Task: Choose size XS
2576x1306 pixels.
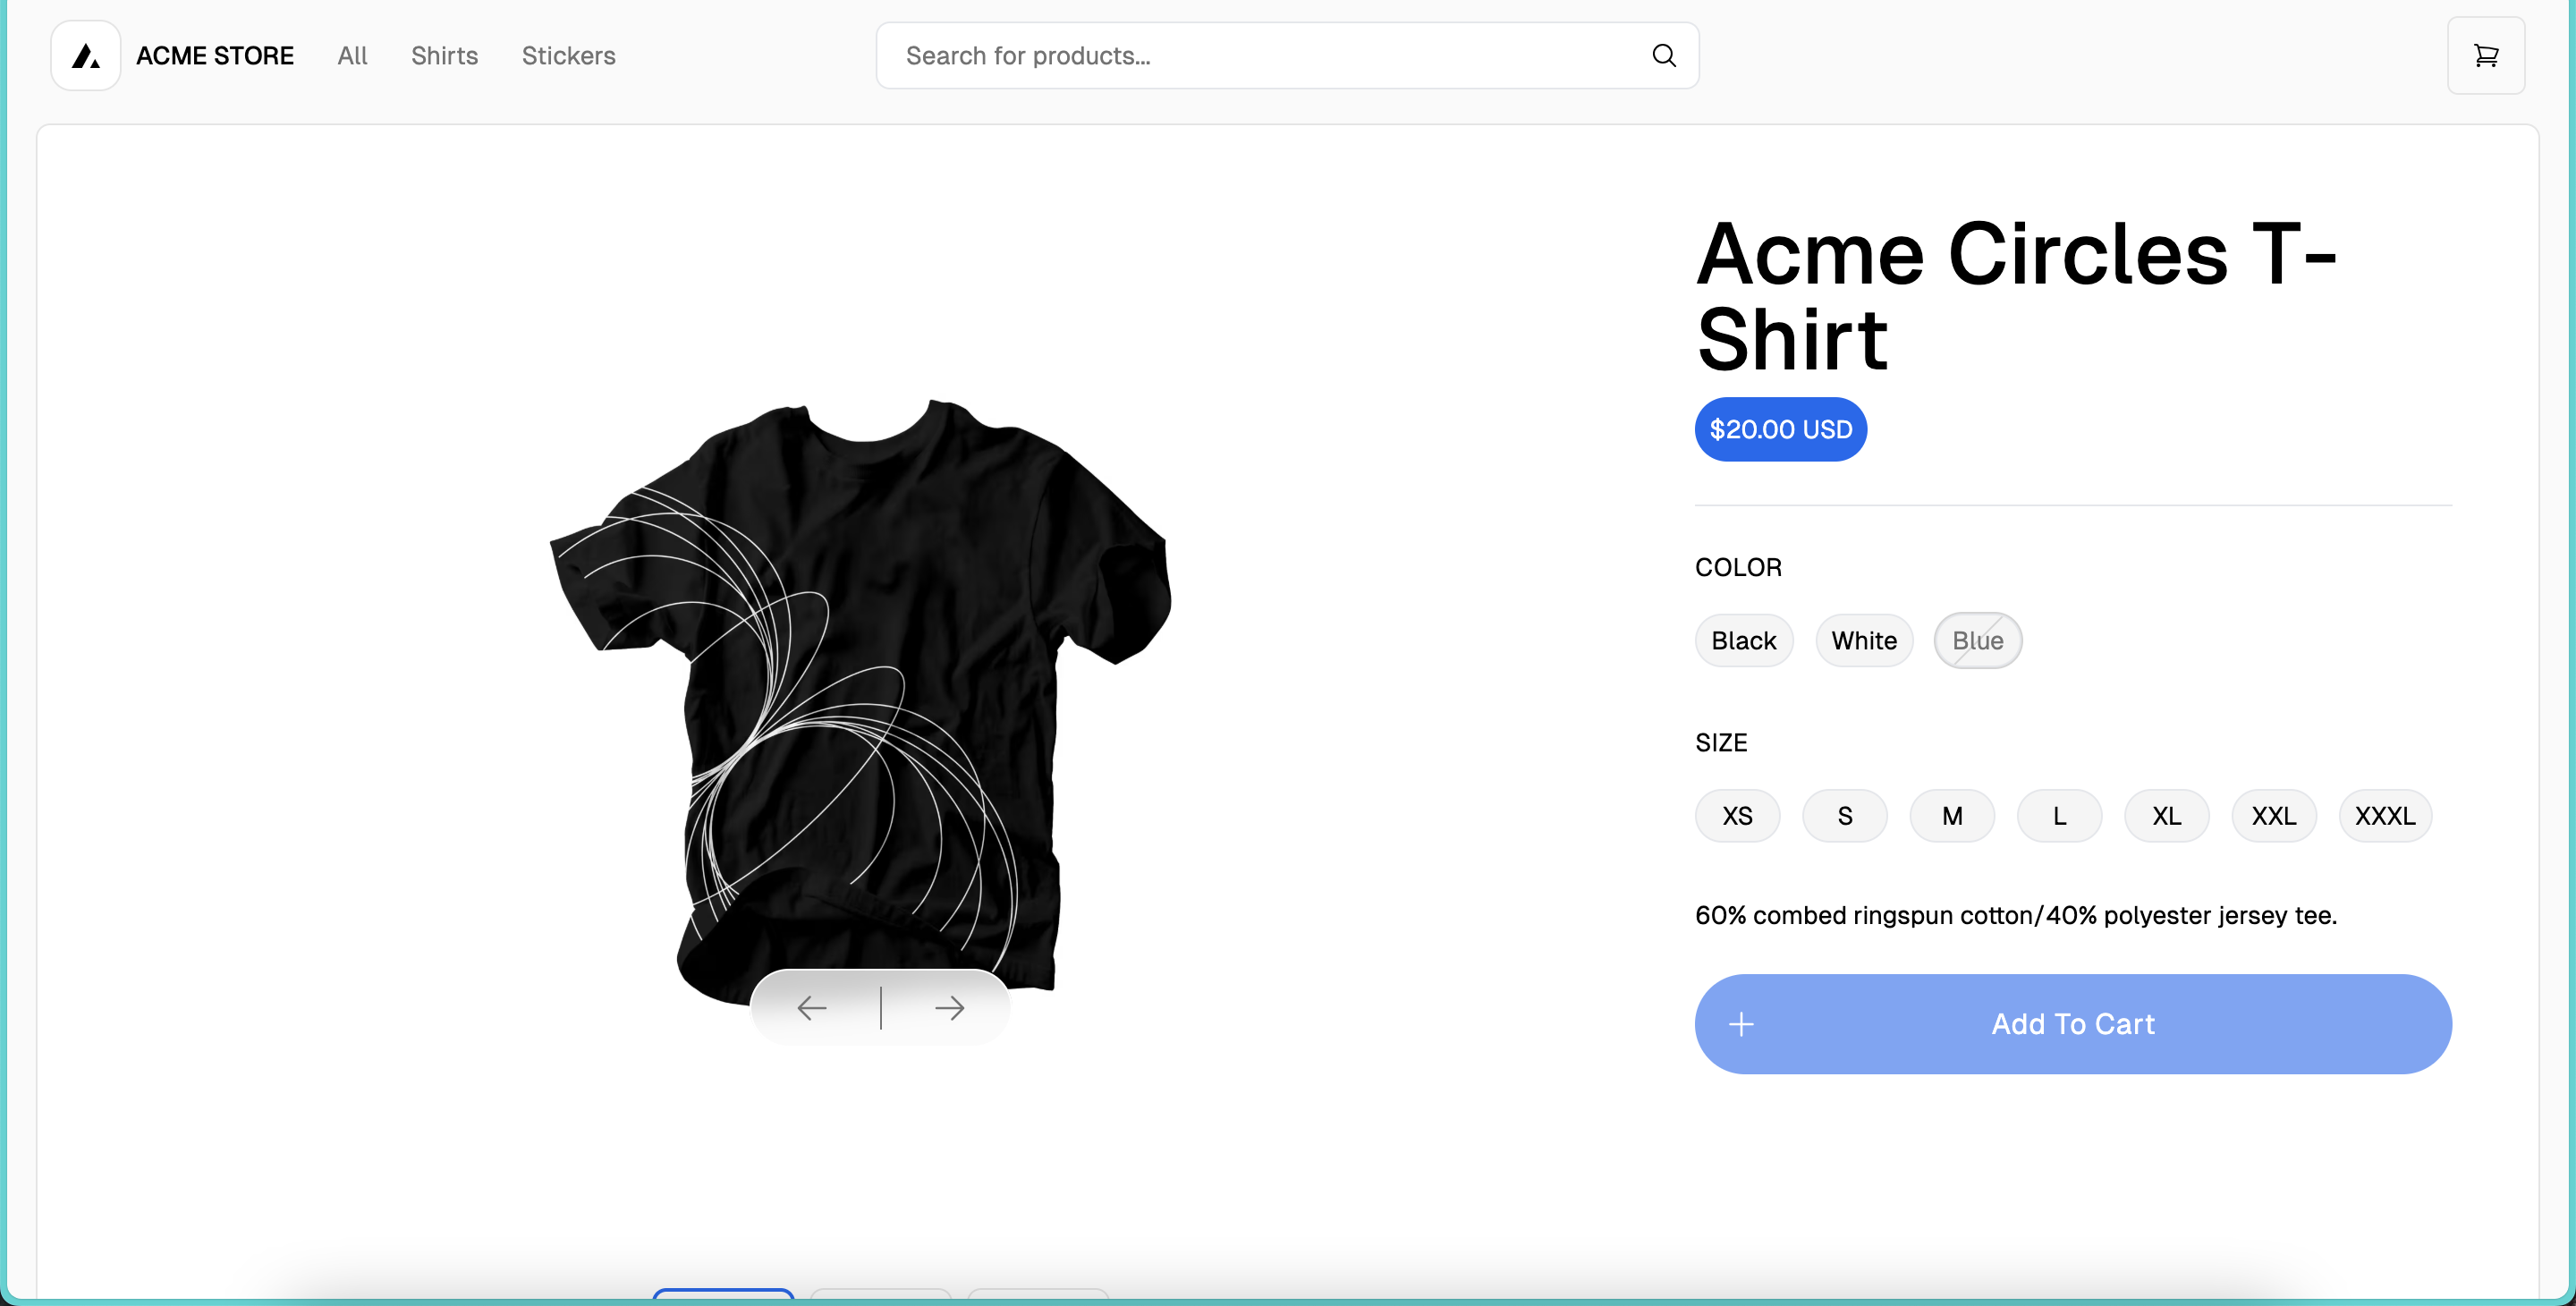Action: 1737,816
